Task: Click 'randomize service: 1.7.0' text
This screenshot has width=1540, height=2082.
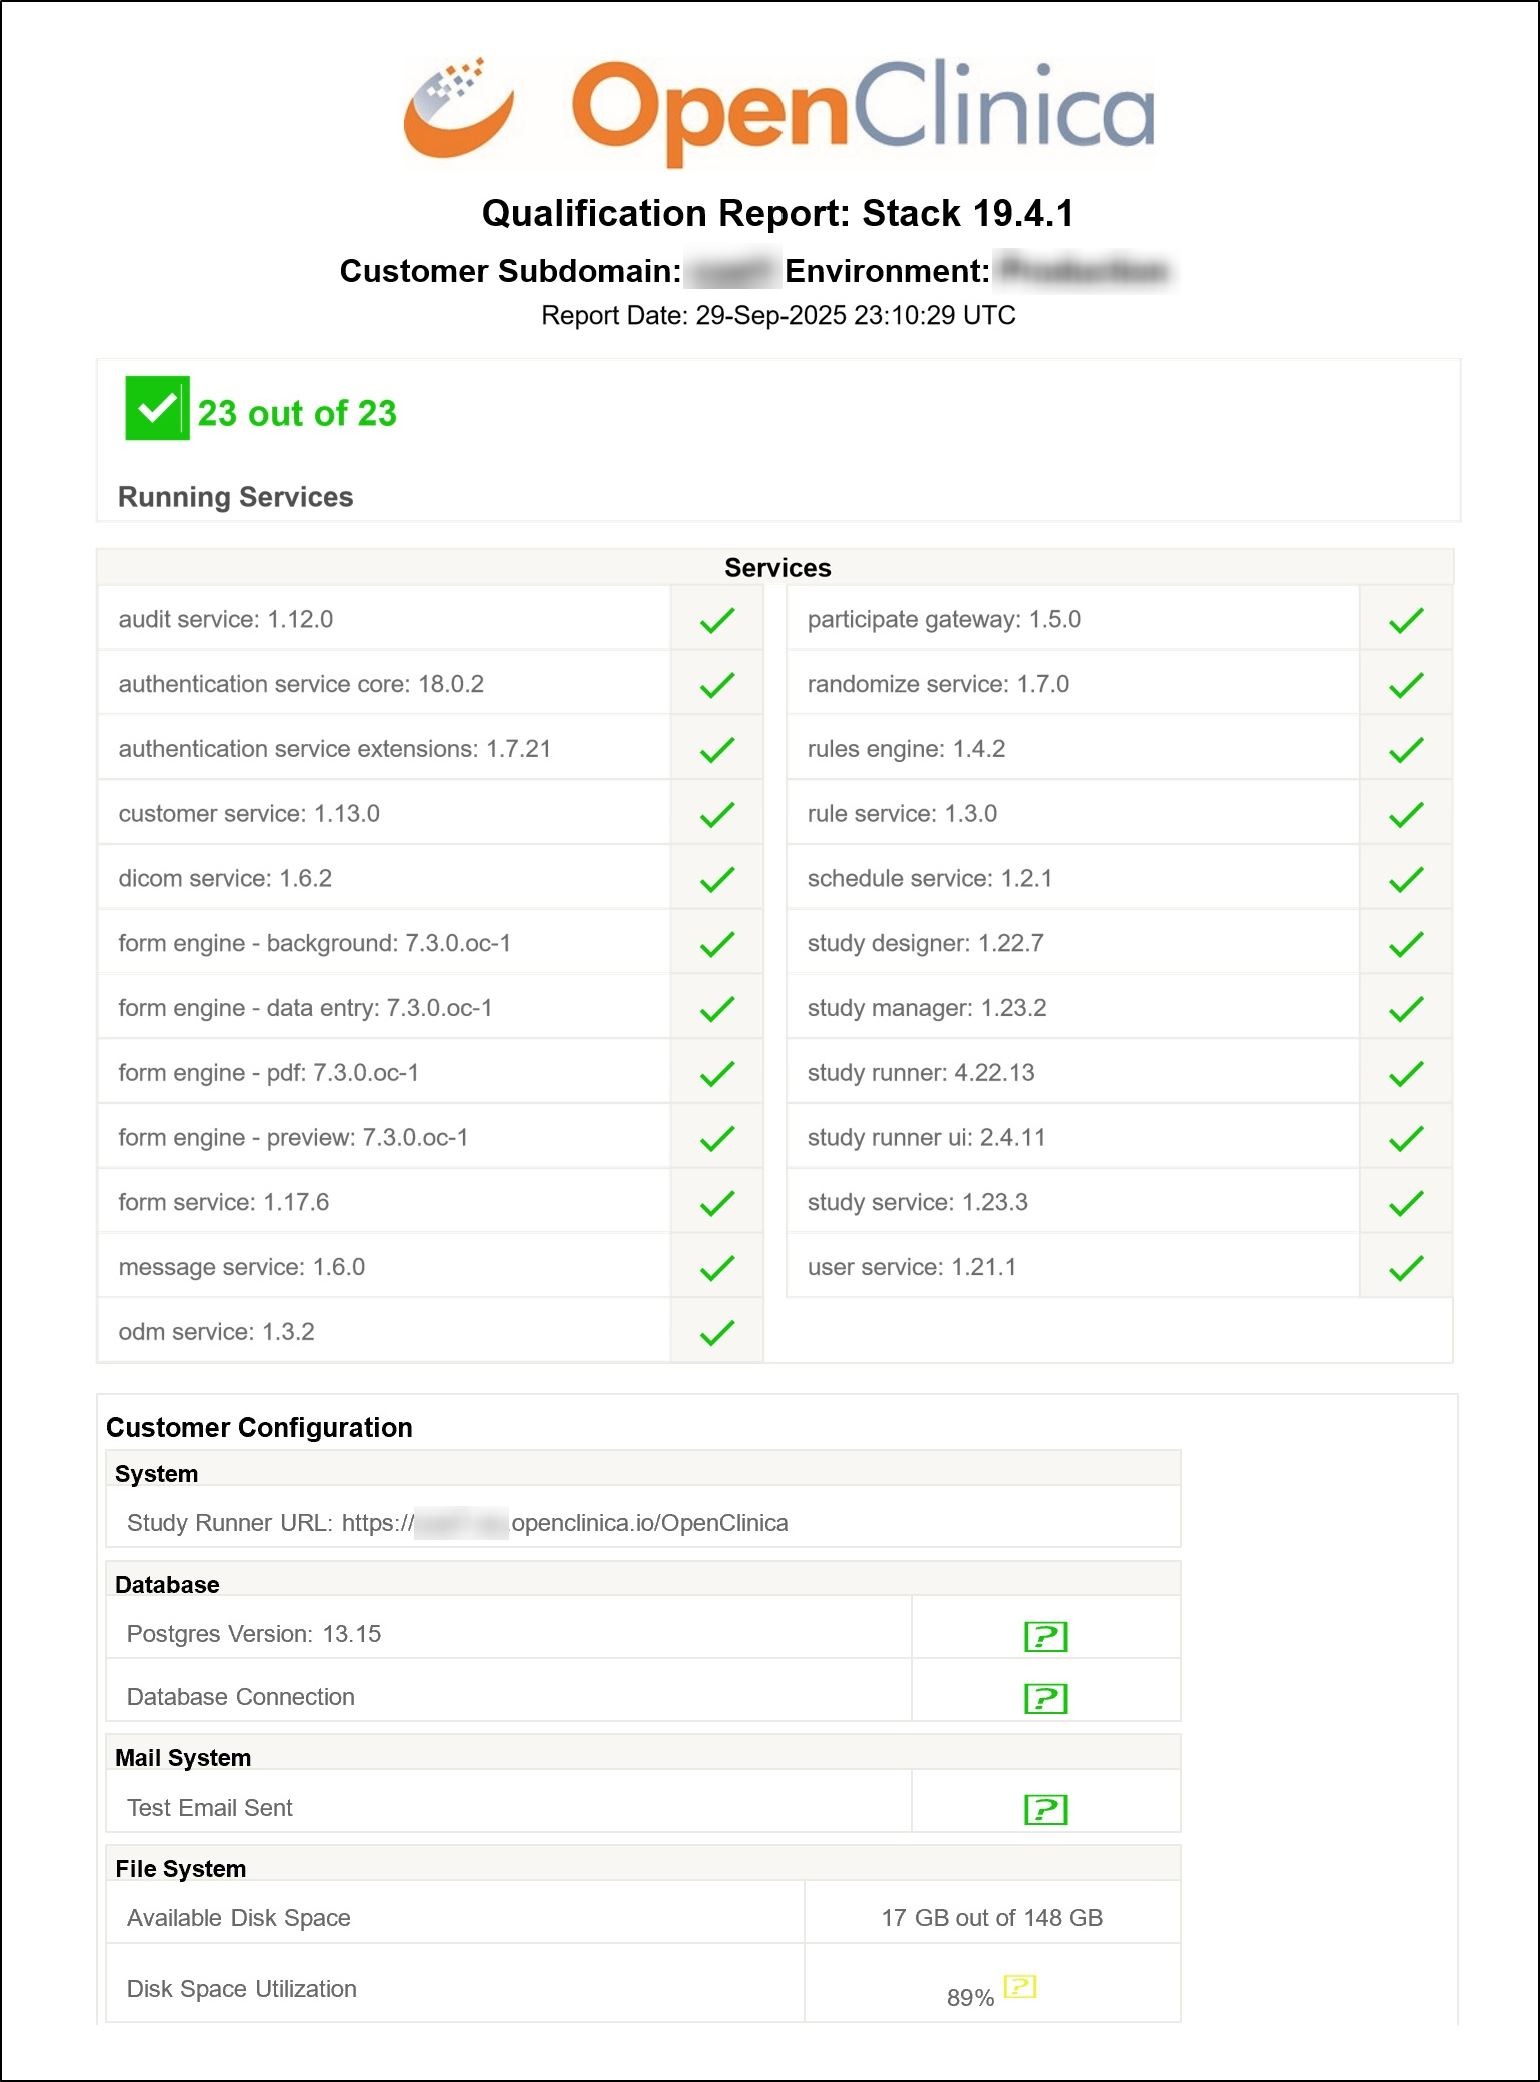Action: [938, 684]
